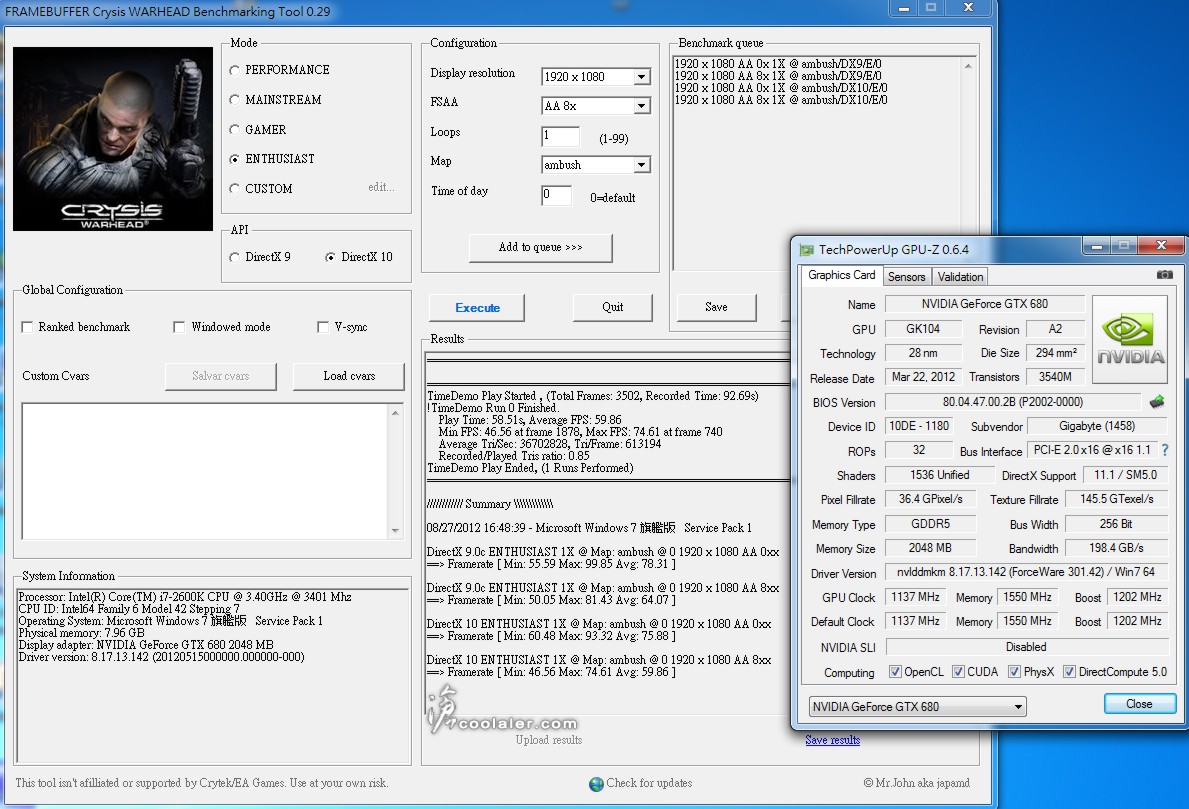Click the Upload results link
Viewport: 1189px width, 809px height.
click(x=549, y=740)
